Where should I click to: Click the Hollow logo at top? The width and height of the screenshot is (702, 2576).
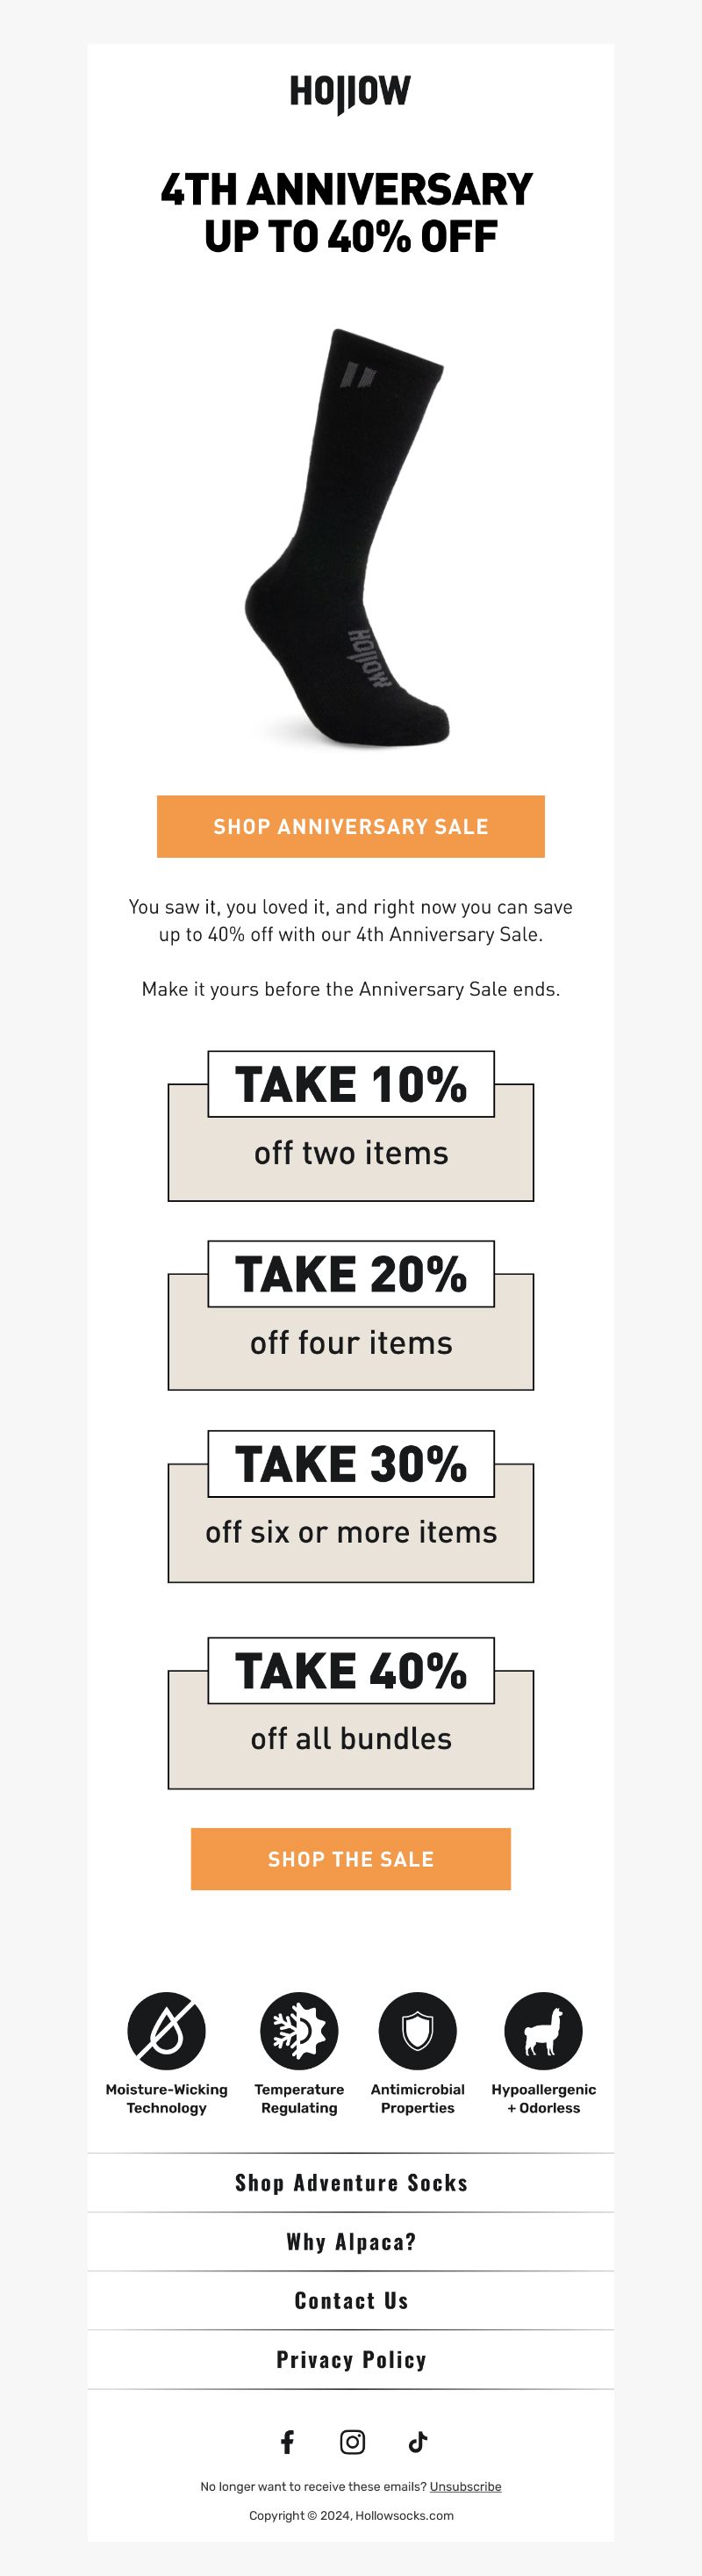350,93
